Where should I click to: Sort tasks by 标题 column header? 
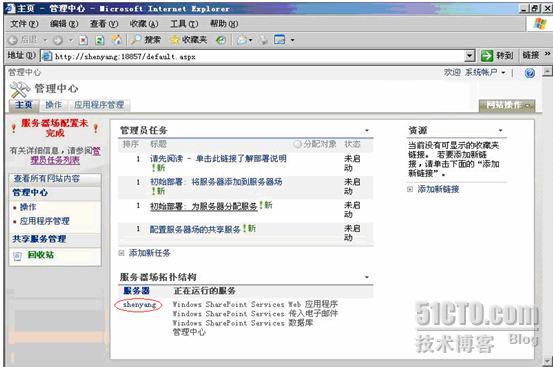158,144
